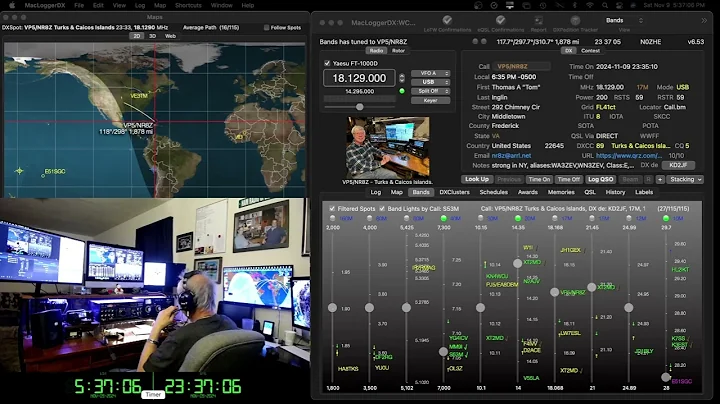
Task: Click the 20M band slider knob
Action: click(x=518, y=264)
